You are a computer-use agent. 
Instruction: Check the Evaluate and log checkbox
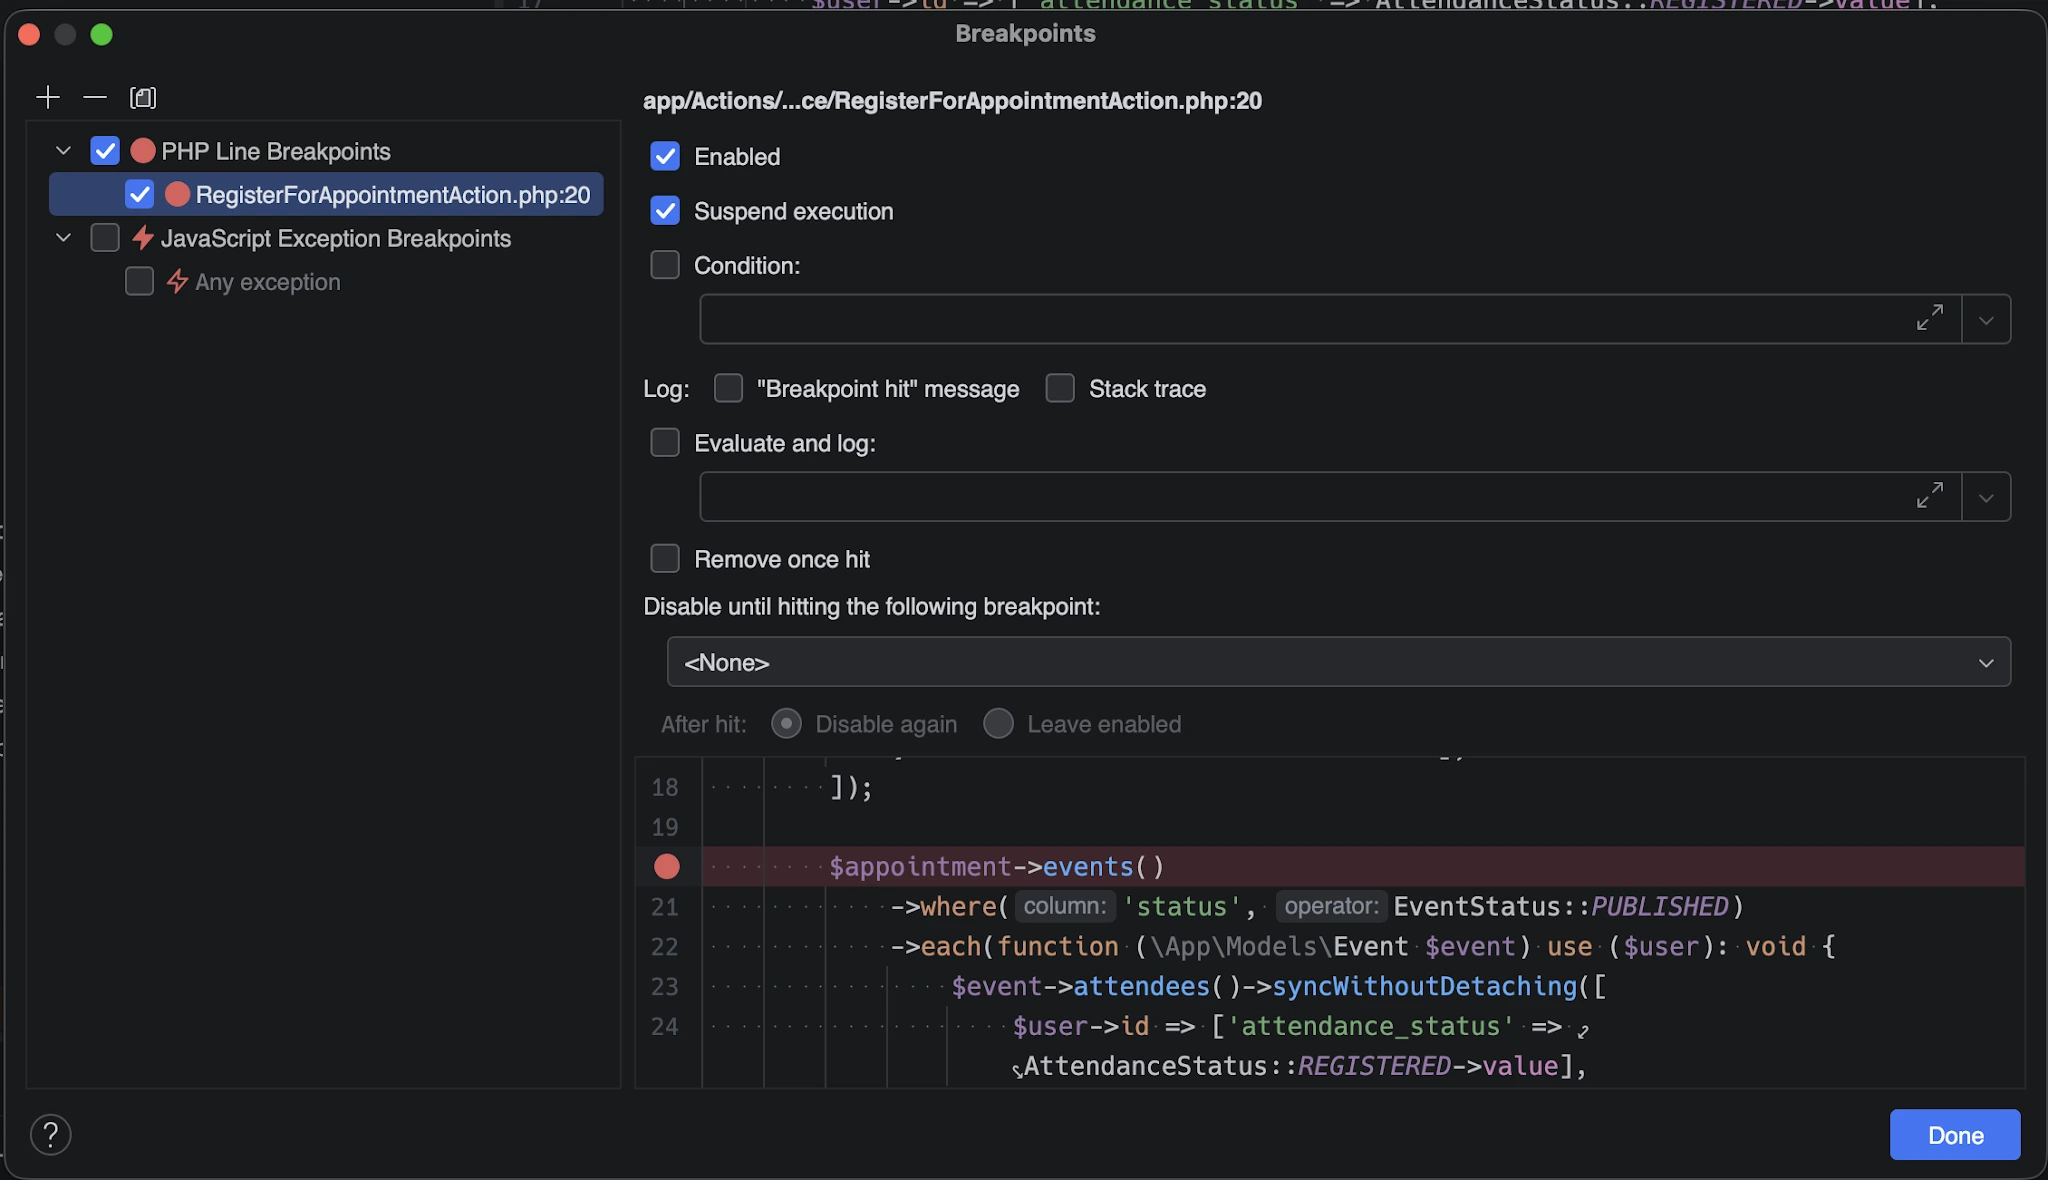click(x=665, y=443)
